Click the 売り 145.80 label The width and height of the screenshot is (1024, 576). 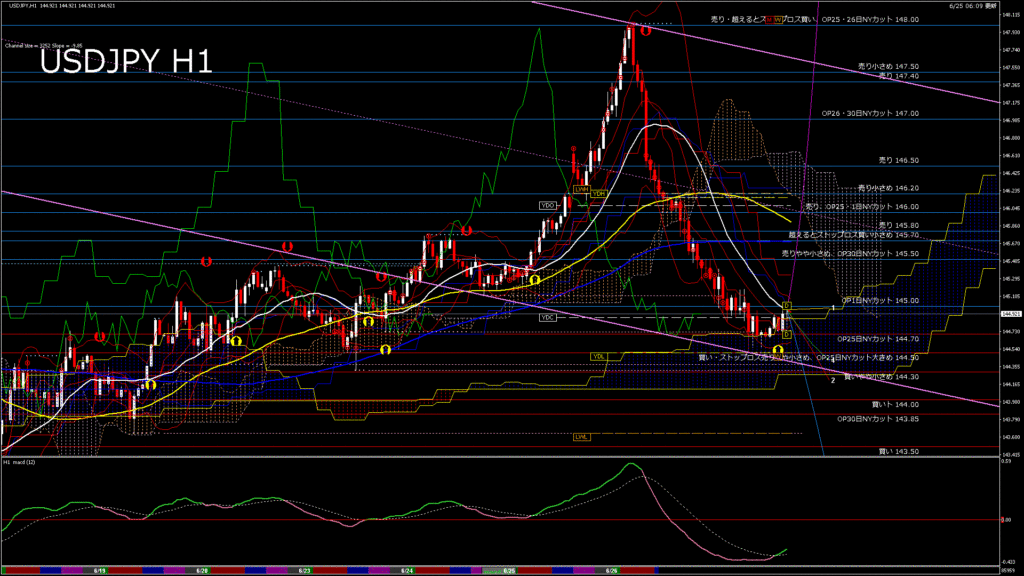point(899,225)
